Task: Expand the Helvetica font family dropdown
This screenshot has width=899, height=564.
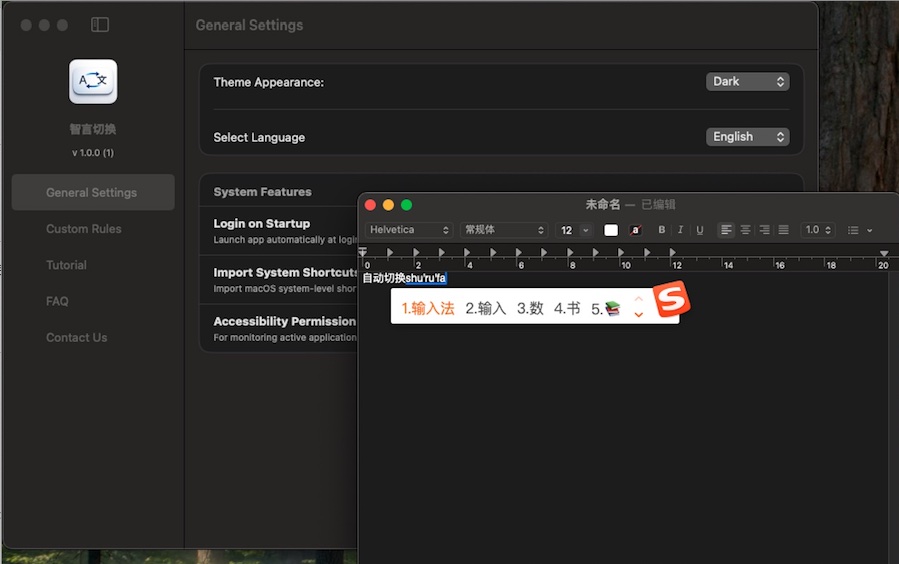Action: (x=410, y=230)
